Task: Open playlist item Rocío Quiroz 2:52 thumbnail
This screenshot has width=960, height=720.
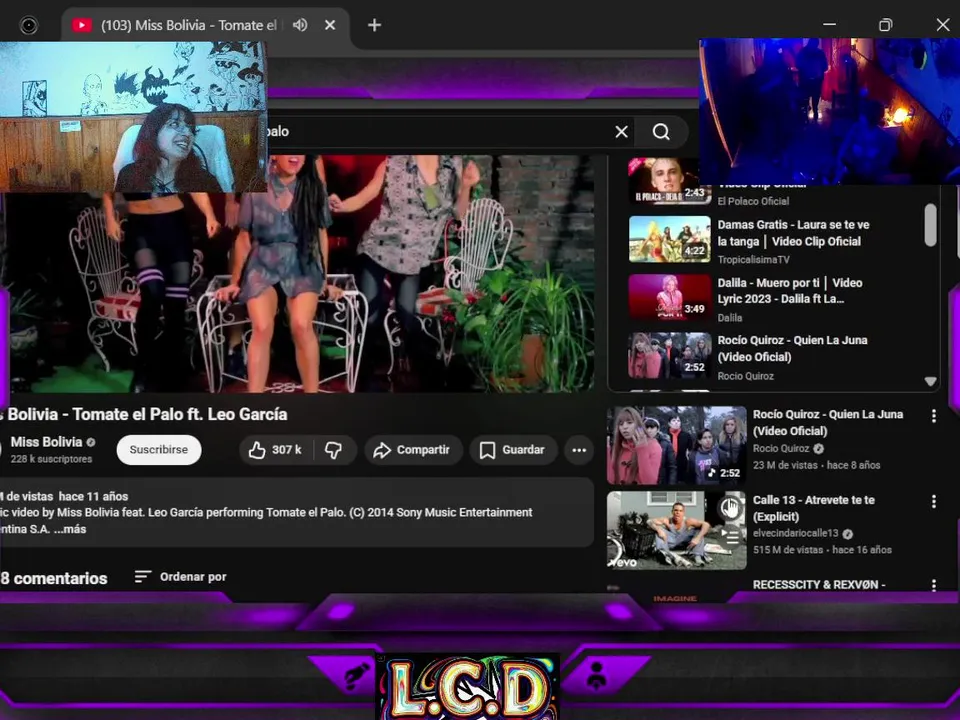Action: coord(670,356)
